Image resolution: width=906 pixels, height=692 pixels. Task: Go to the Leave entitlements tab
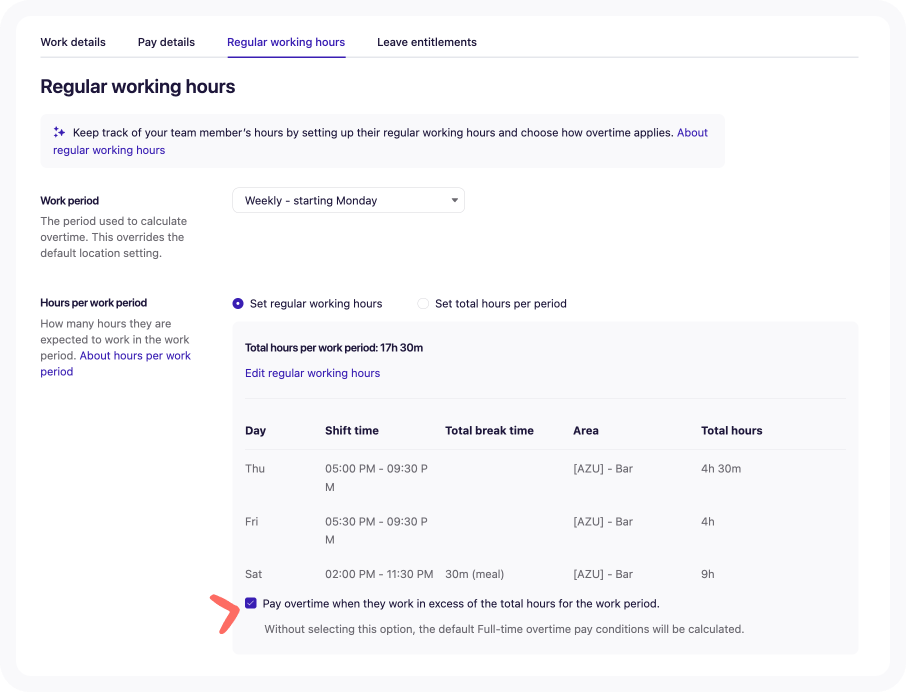(426, 42)
